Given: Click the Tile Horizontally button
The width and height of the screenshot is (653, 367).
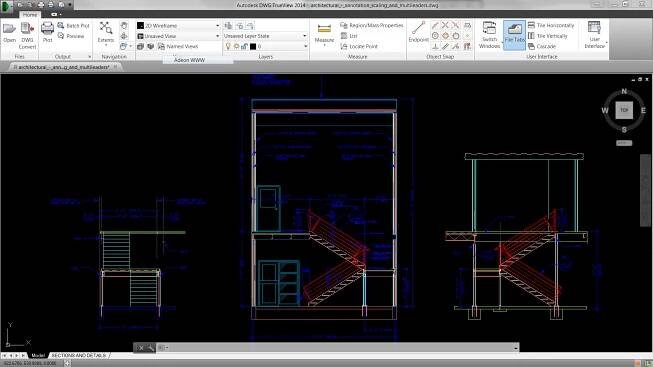Looking at the screenshot, I should click(551, 25).
